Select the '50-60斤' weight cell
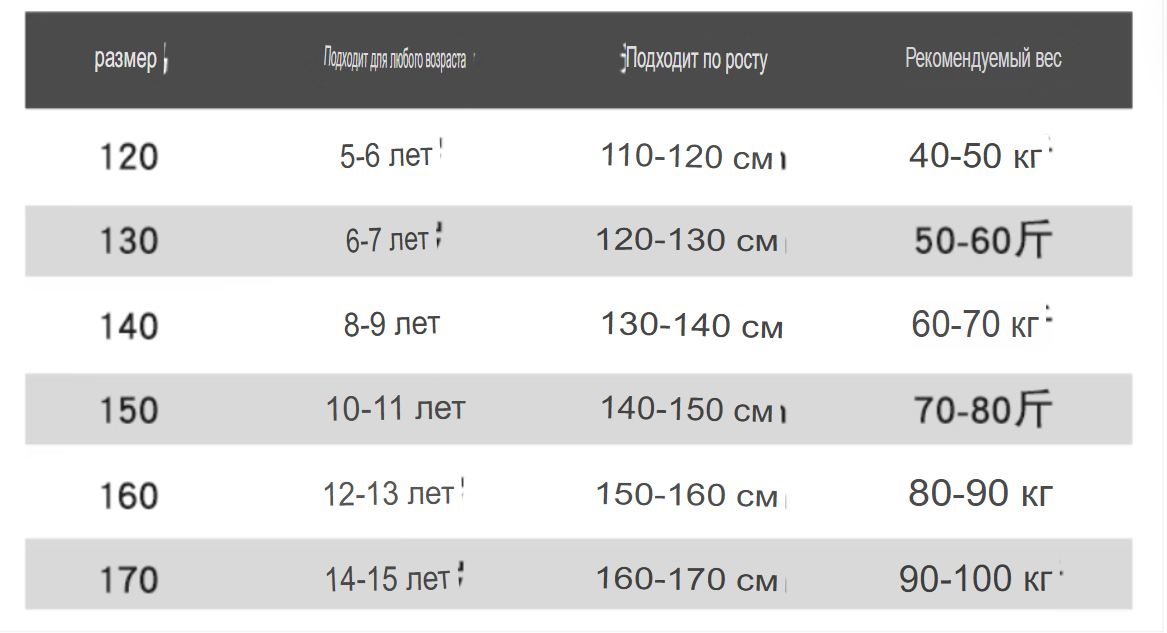The height and width of the screenshot is (633, 1167). pyautogui.click(x=983, y=240)
